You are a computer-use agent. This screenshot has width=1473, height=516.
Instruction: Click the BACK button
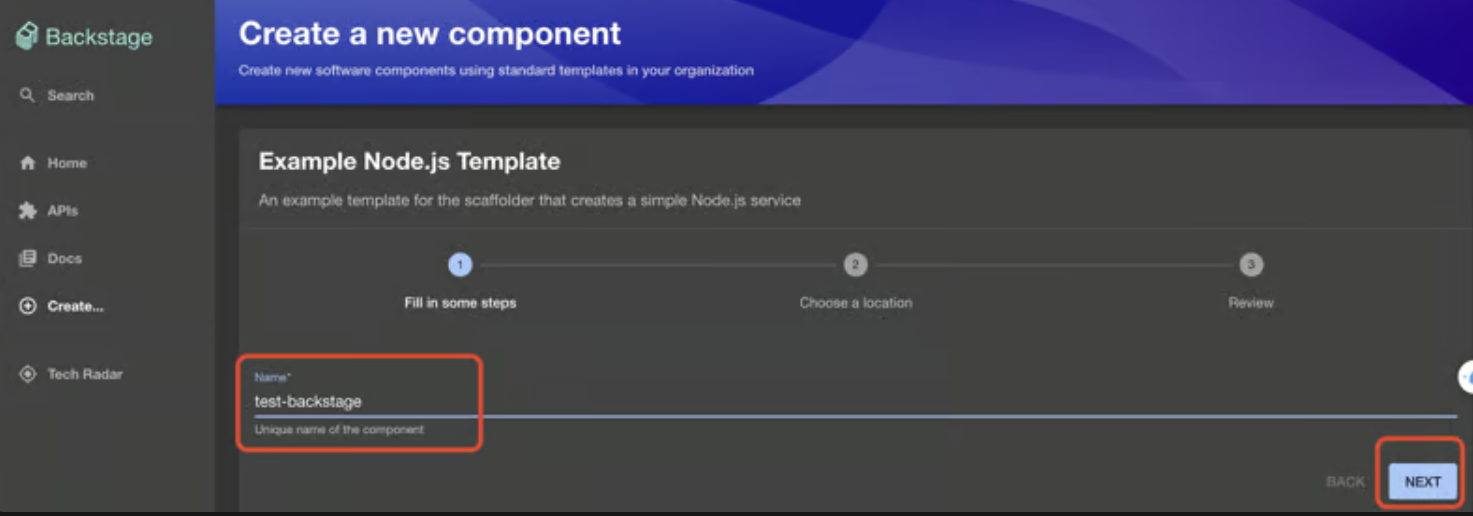click(x=1345, y=482)
